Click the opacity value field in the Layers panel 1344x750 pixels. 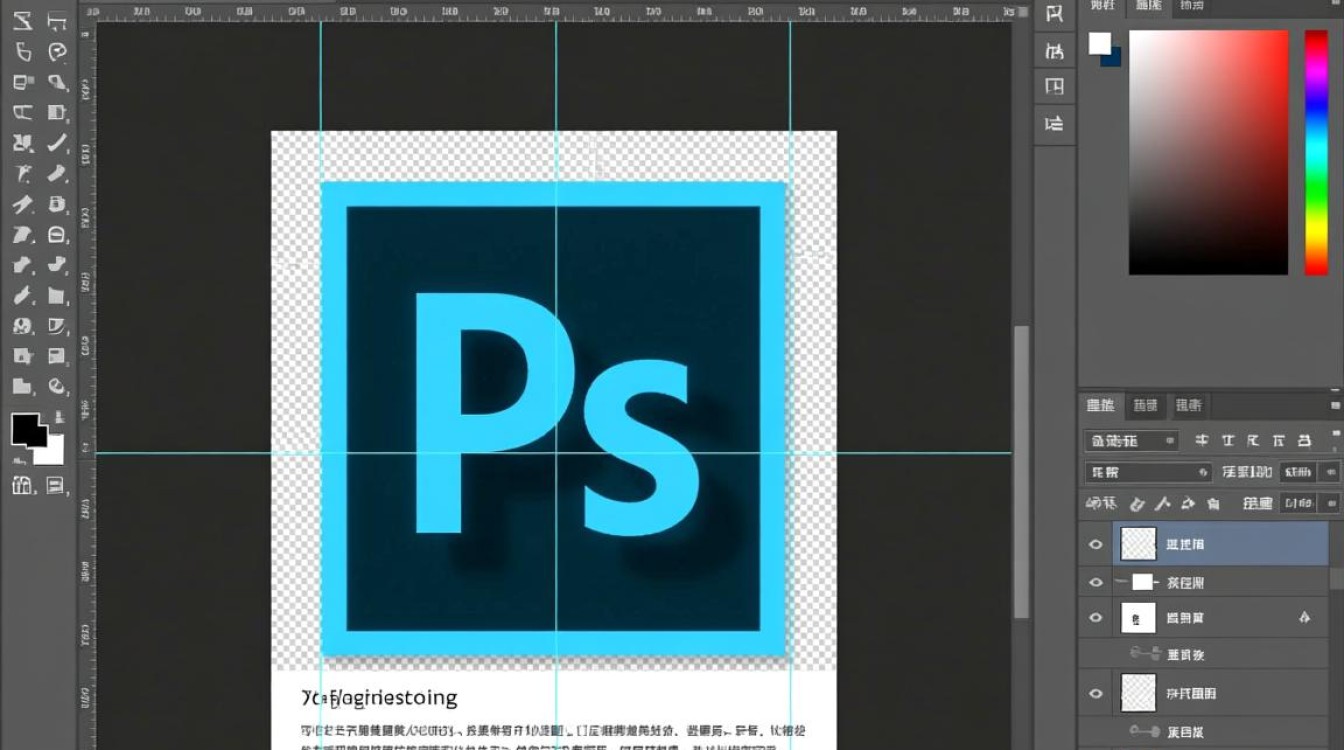[x=1298, y=472]
